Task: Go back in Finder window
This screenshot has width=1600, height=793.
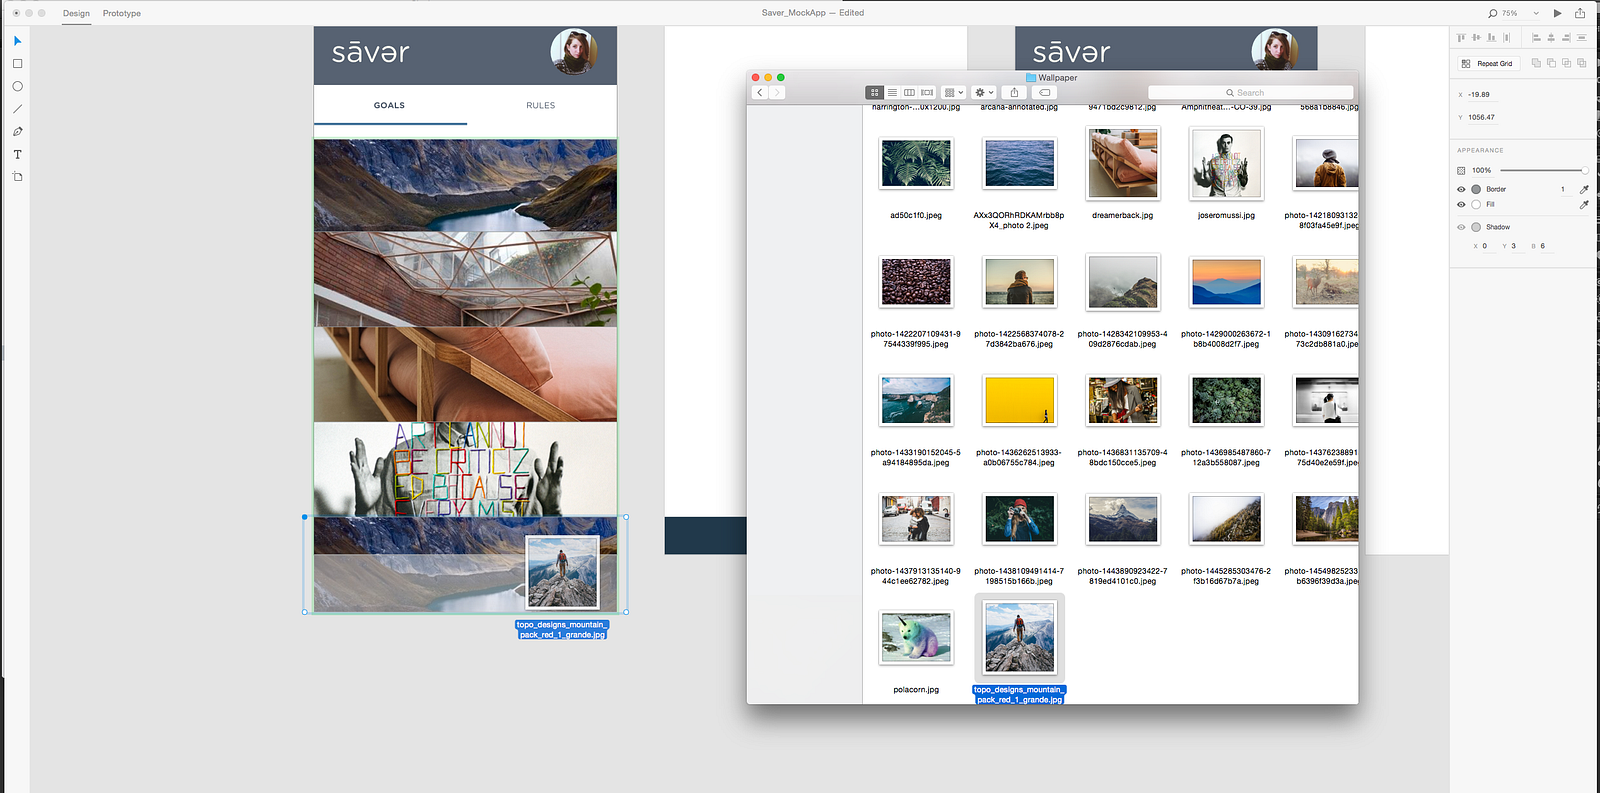Action: coord(760,93)
